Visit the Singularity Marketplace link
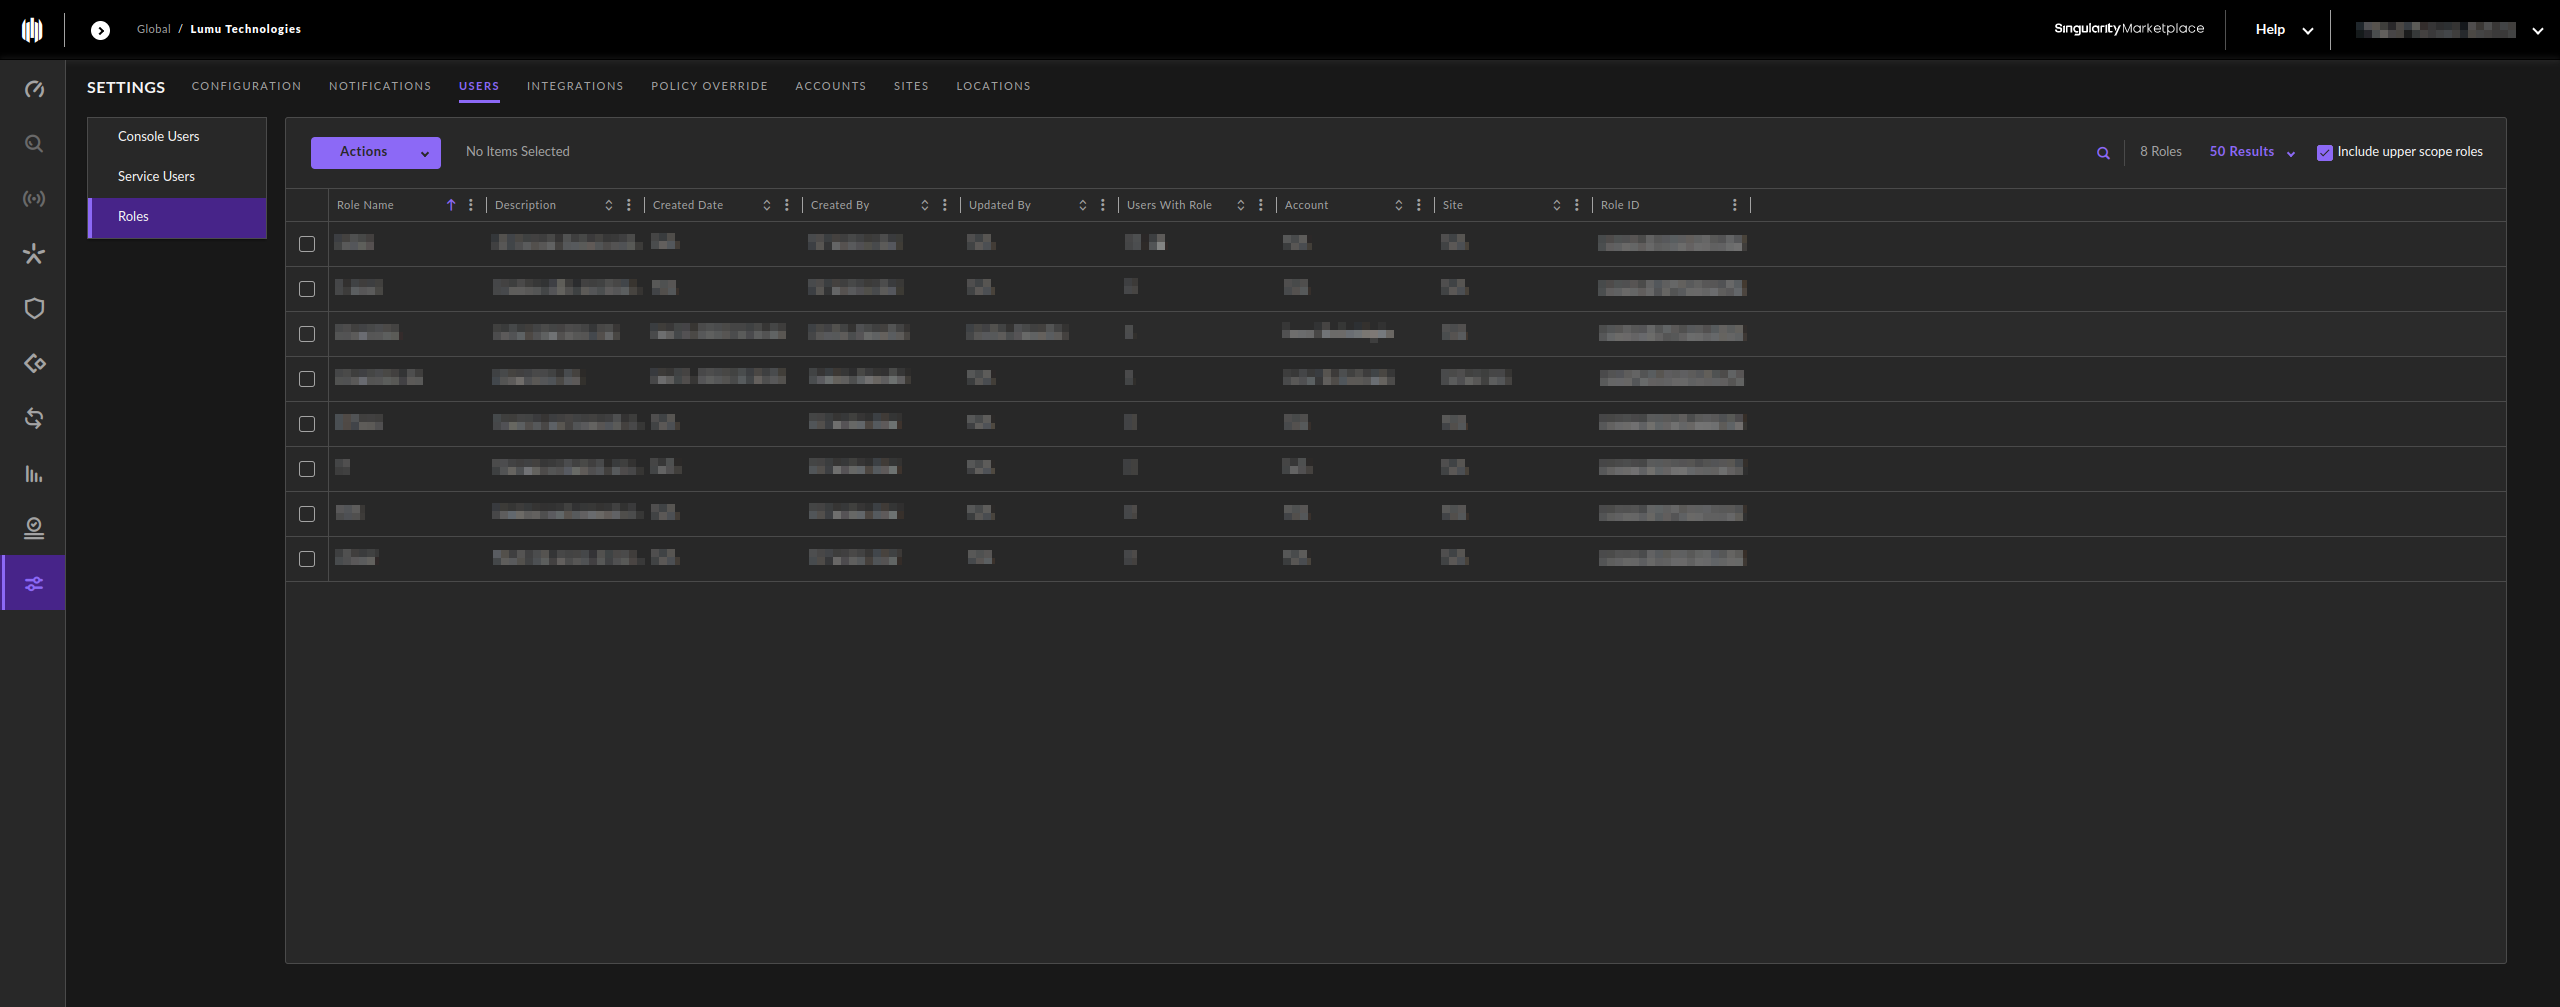Screen dimensions: 2560x1007 click(x=2128, y=29)
